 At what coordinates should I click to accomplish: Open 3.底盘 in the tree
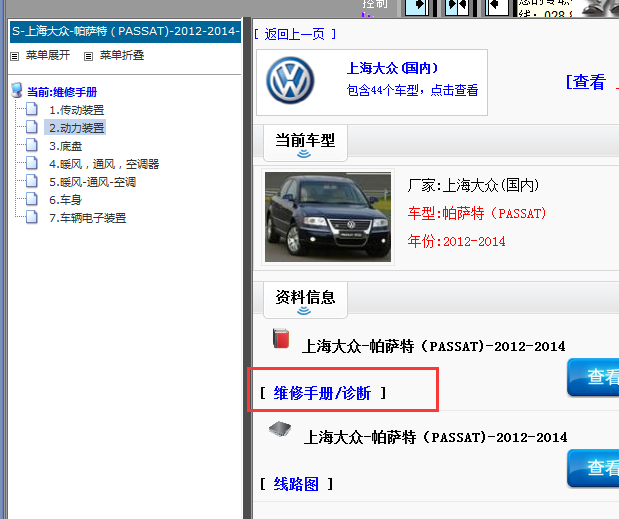coord(66,146)
